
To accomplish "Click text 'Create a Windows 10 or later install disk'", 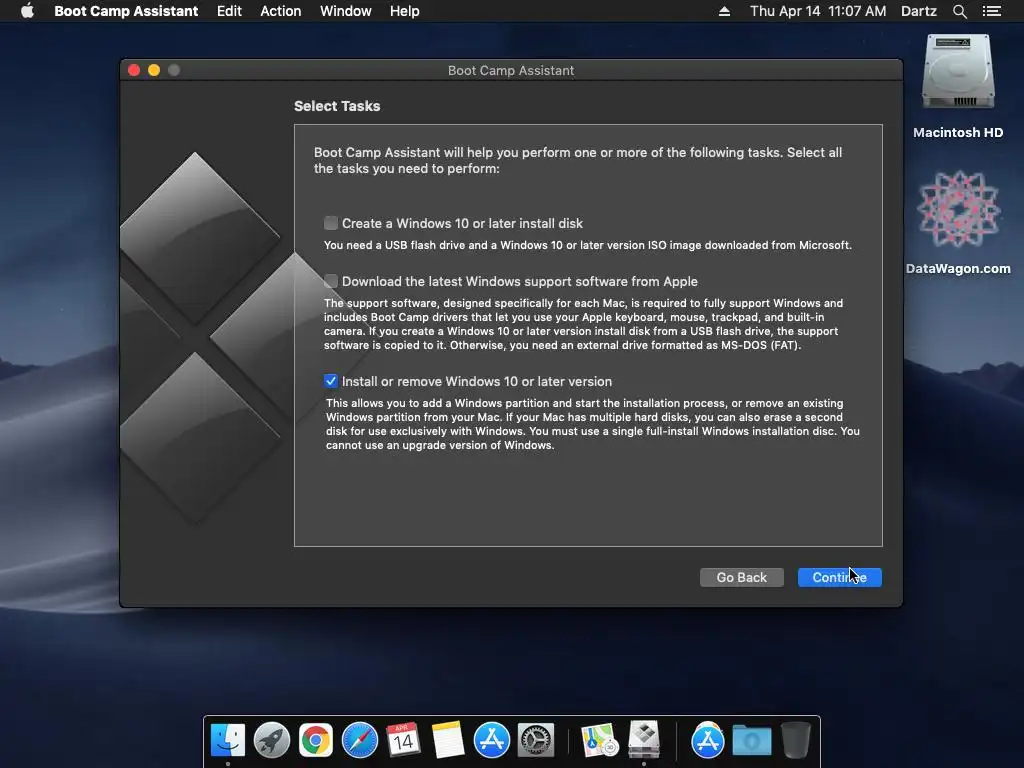I will click(x=462, y=223).
